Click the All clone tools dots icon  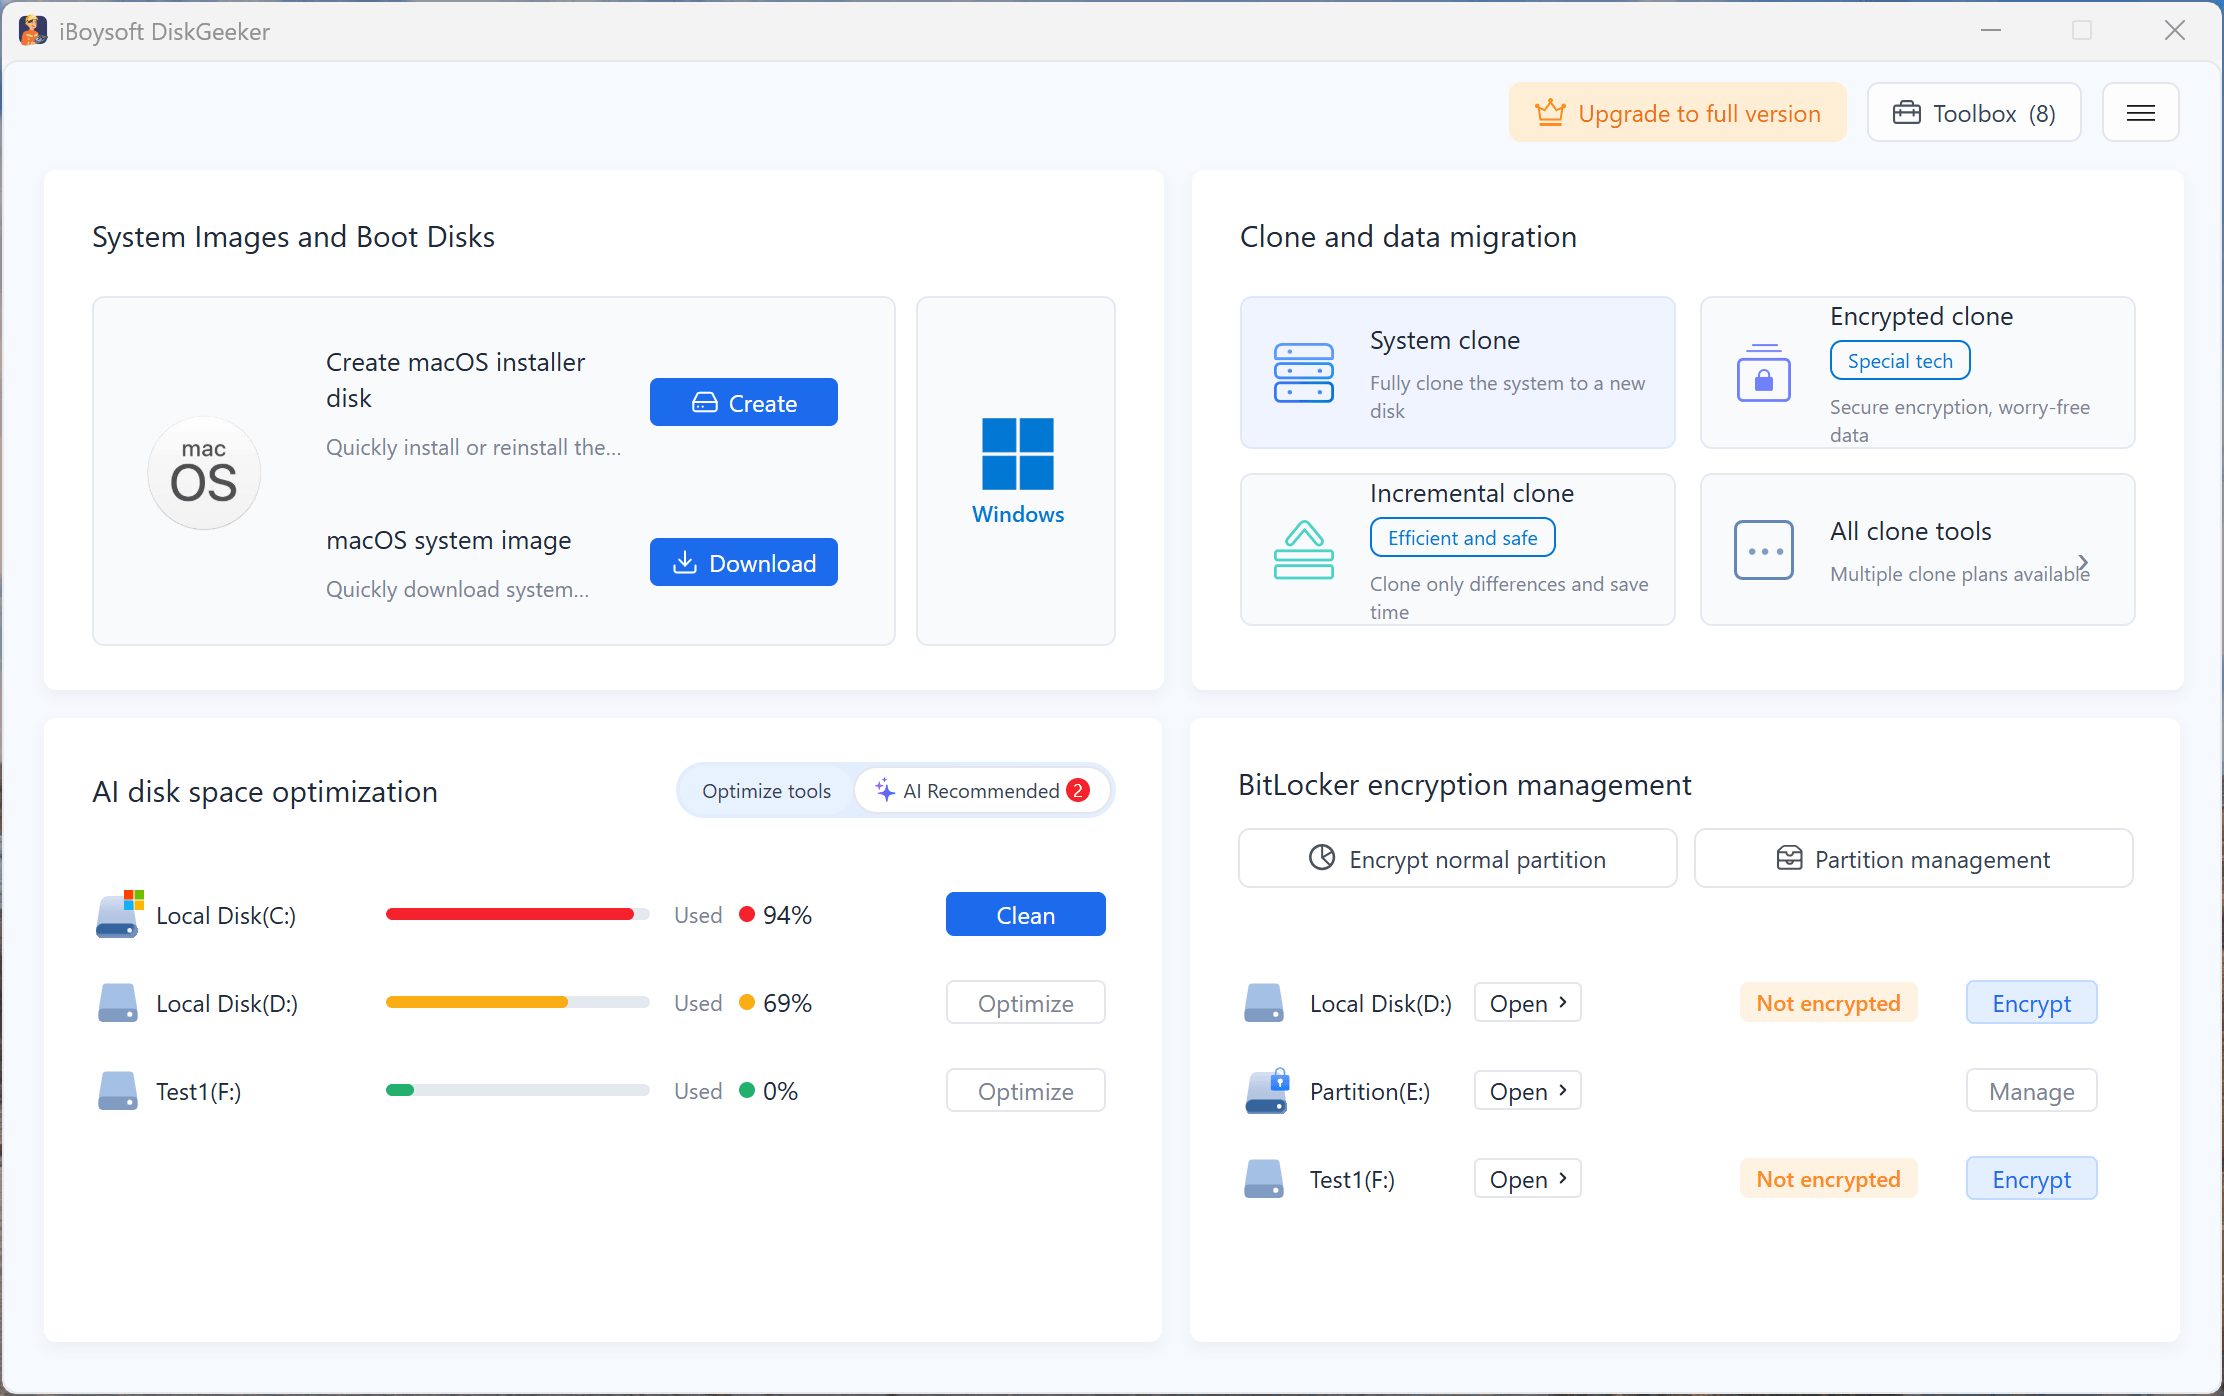(x=1764, y=550)
